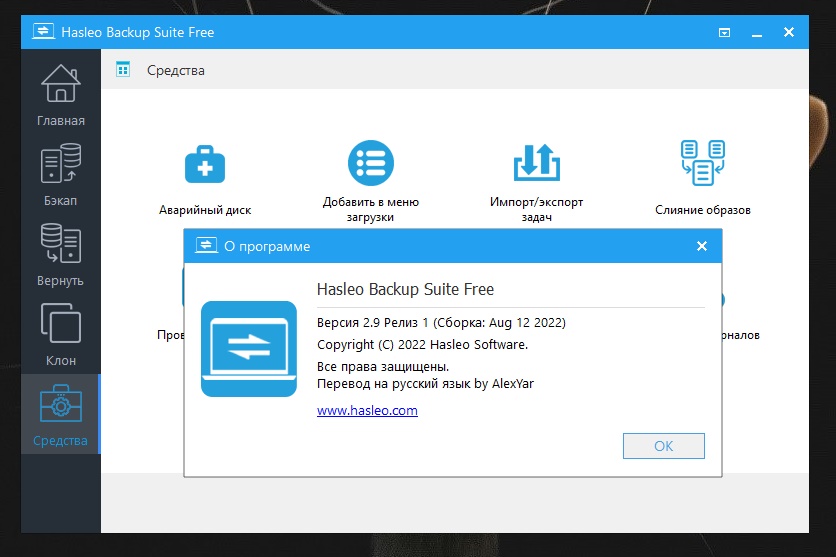This screenshot has width=836, height=557.
Task: Close the Hasleo Backup Suite Free window
Action: (789, 32)
